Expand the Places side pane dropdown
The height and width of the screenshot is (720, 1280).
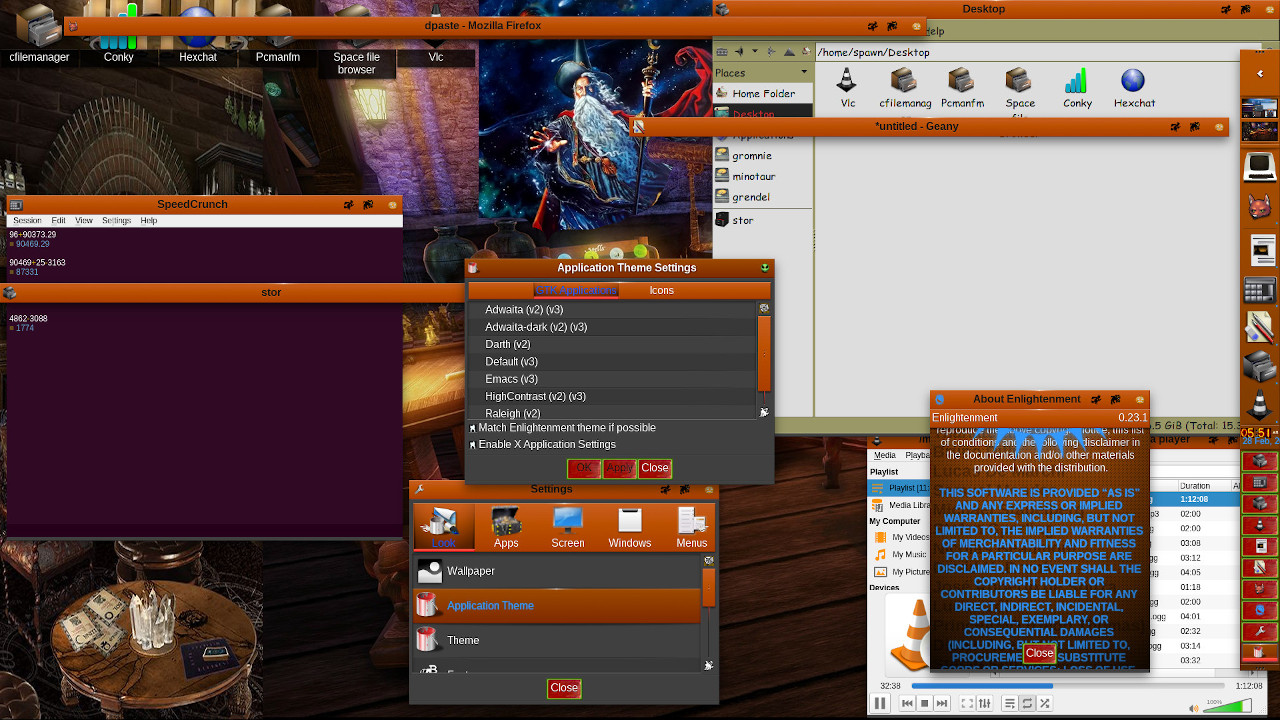pyautogui.click(x=803, y=72)
